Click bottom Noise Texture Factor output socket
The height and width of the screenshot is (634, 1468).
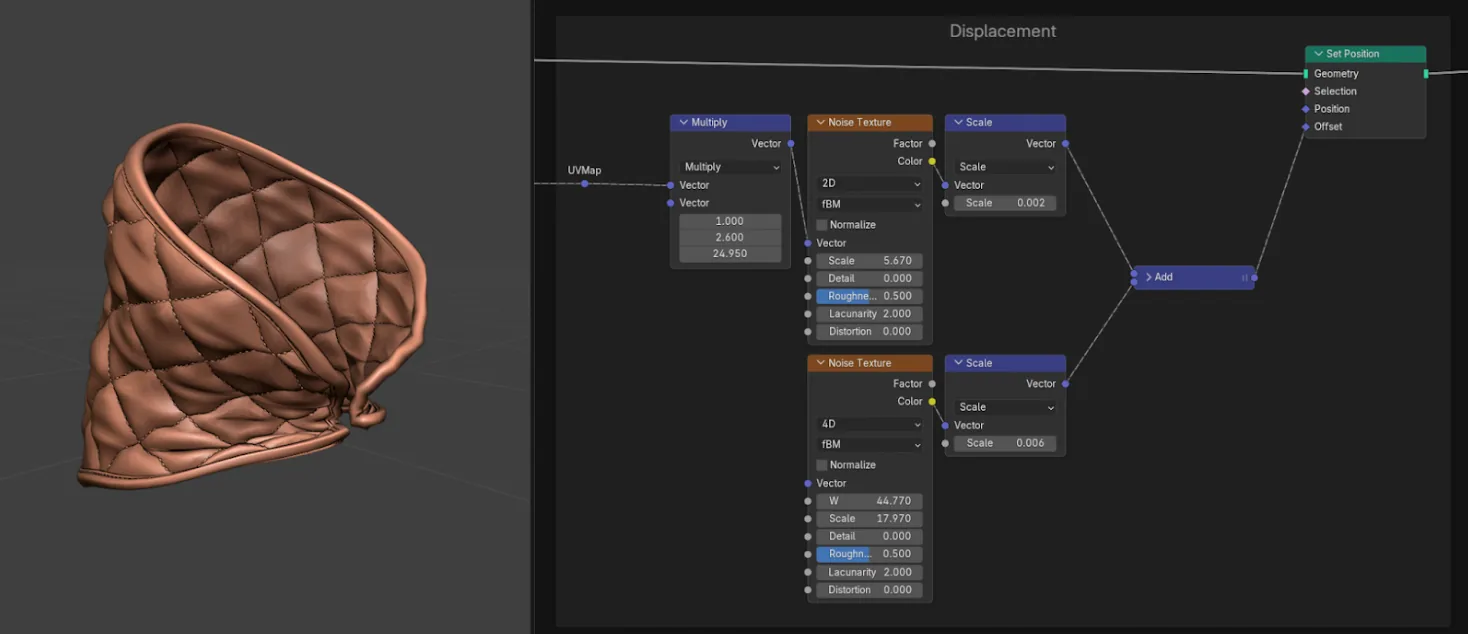point(932,384)
